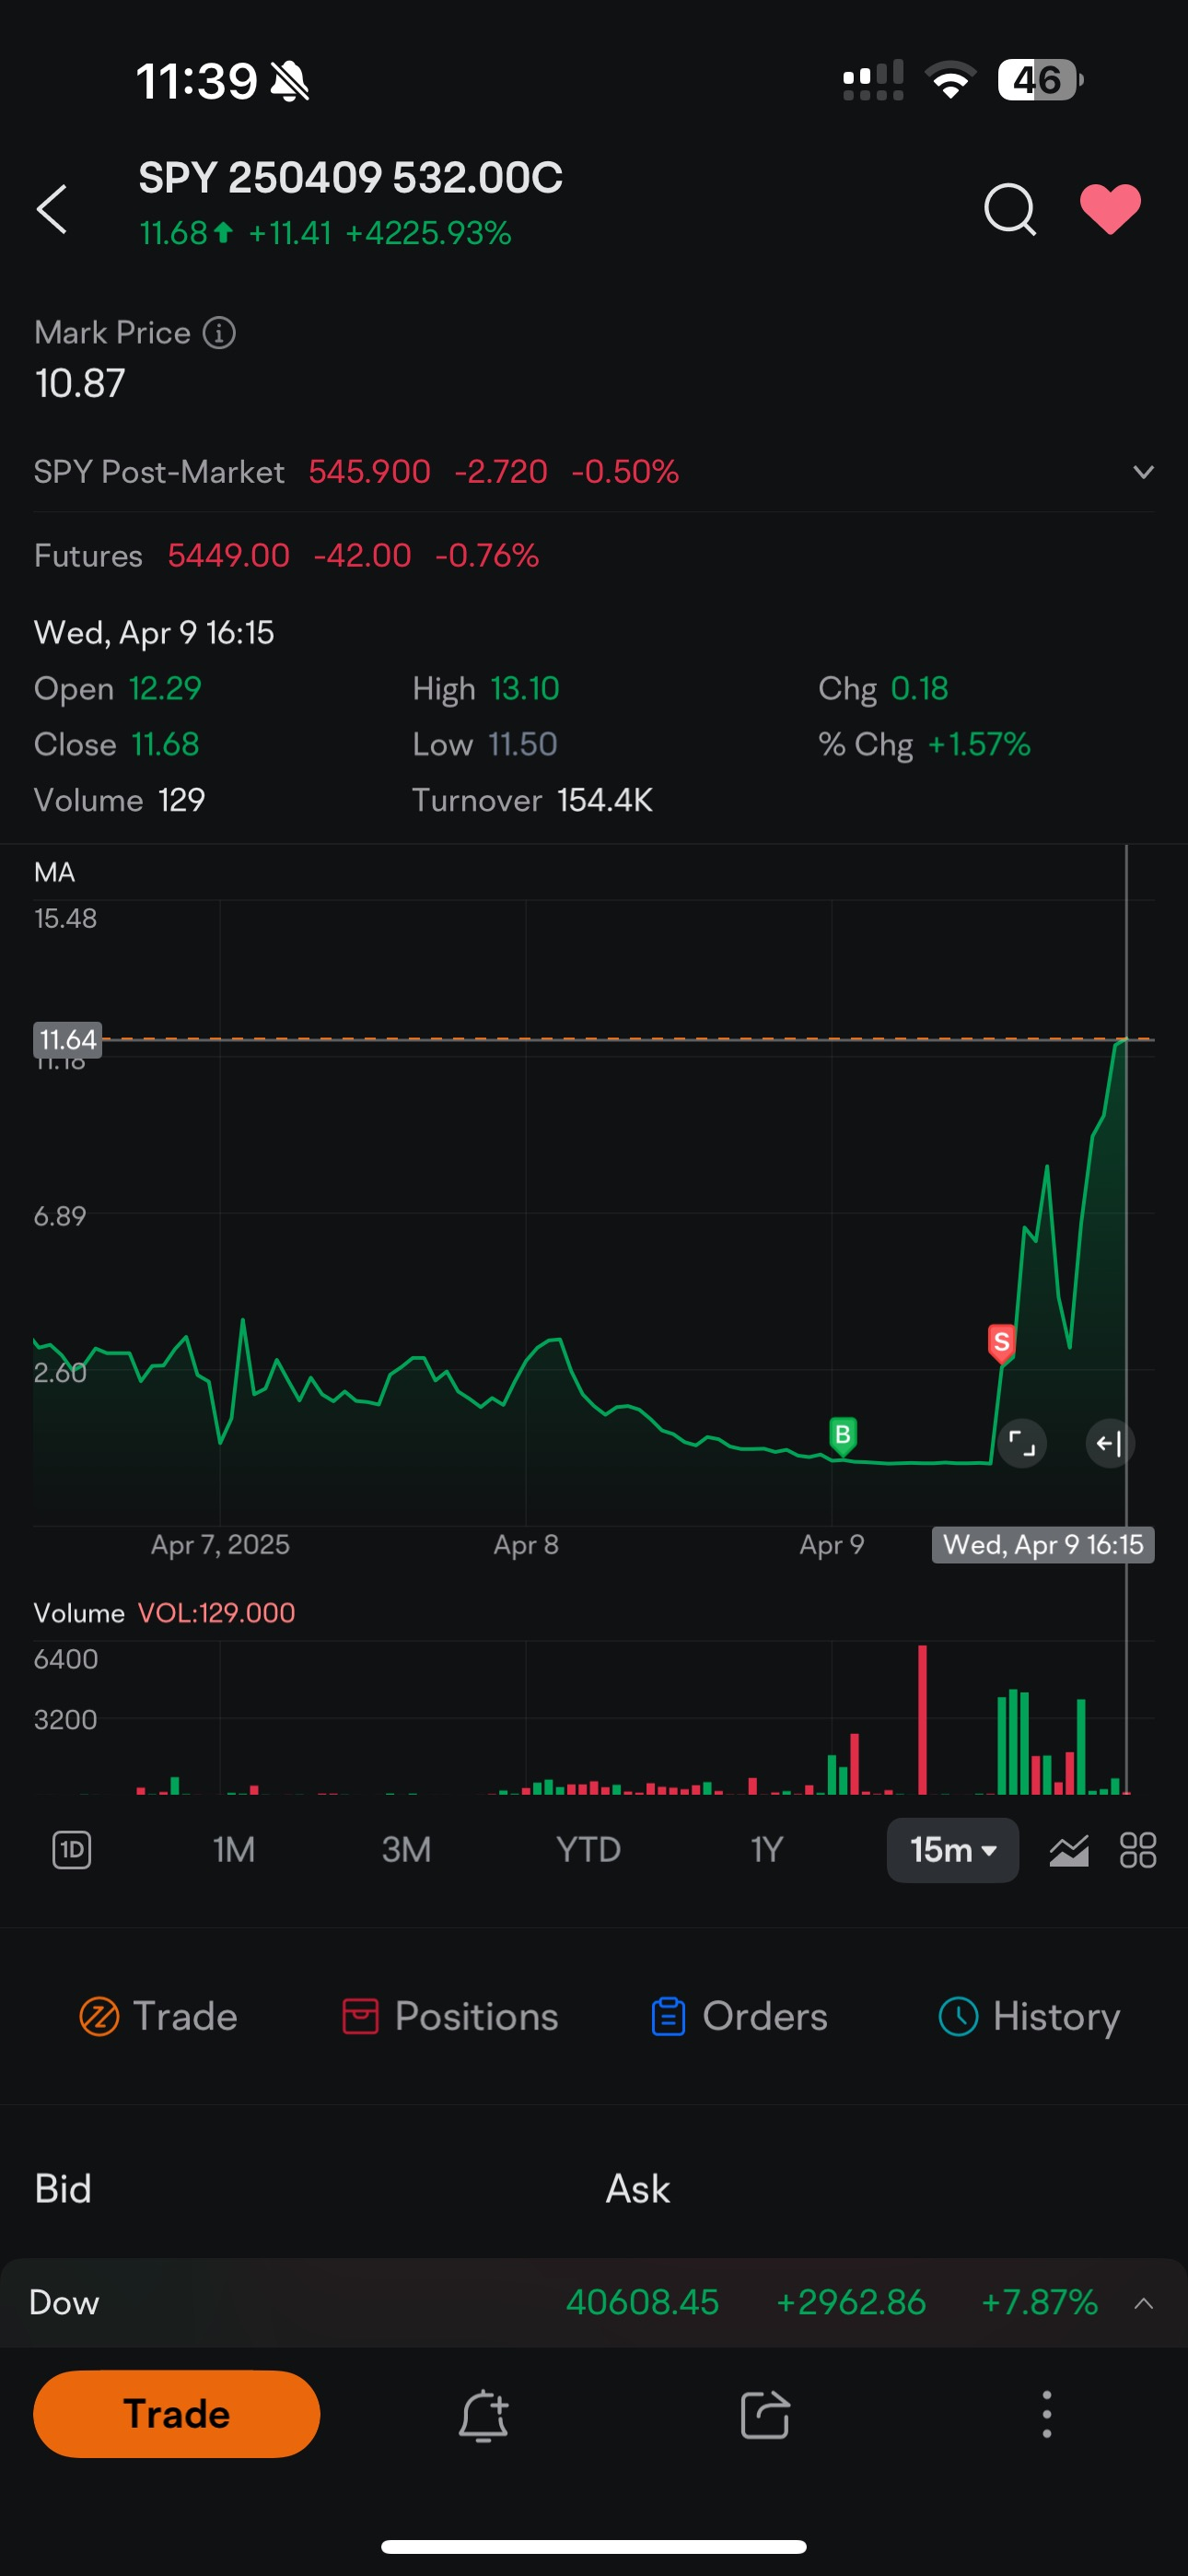Open chart settings grid icon
Image resolution: width=1188 pixels, height=2576 pixels.
(x=1137, y=1850)
